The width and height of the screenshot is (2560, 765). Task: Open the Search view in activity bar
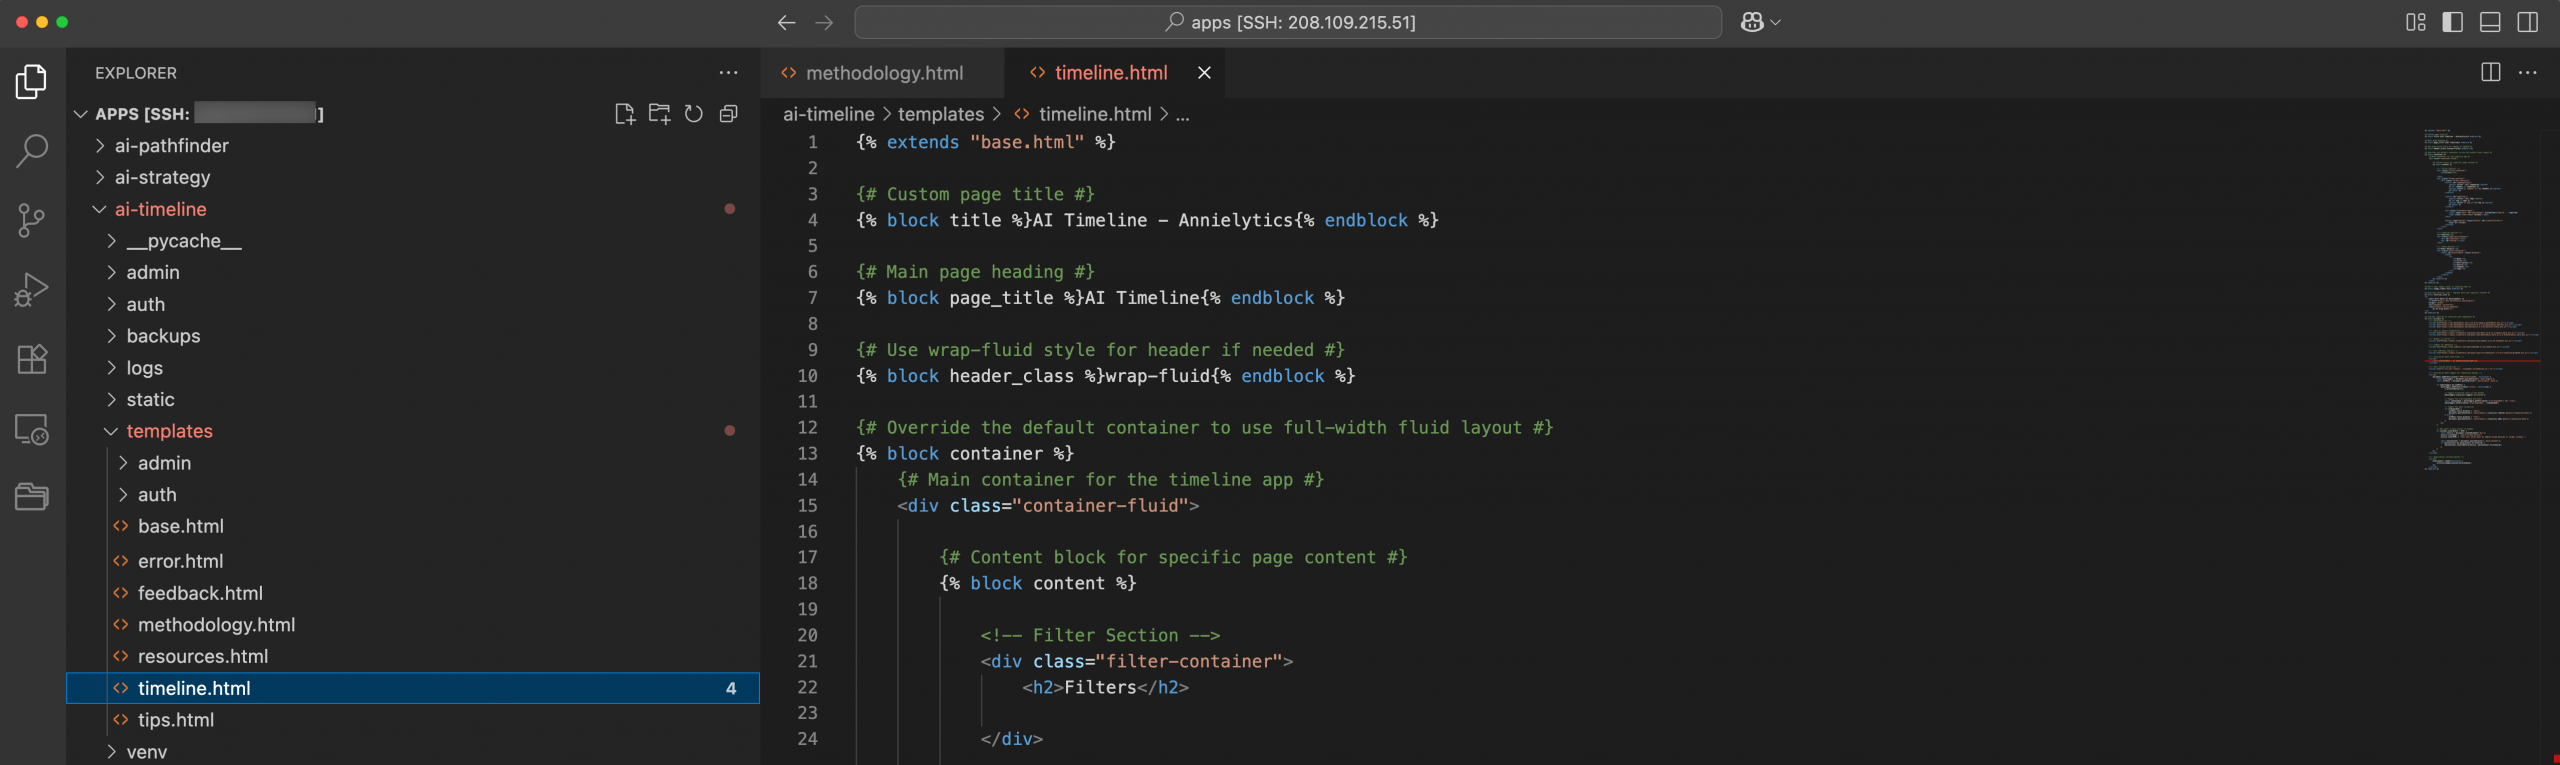[x=32, y=151]
